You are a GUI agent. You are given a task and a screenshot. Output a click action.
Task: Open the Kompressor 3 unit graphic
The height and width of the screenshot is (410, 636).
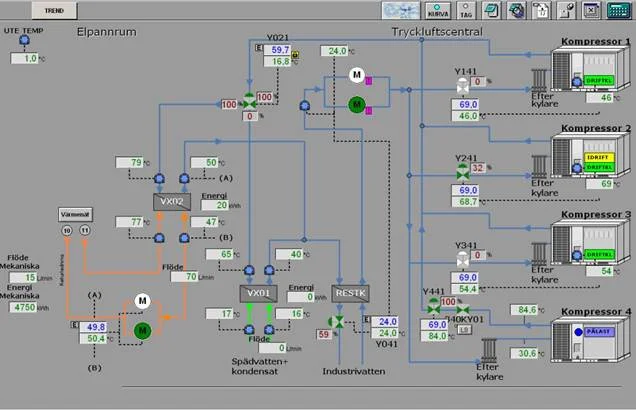point(591,244)
